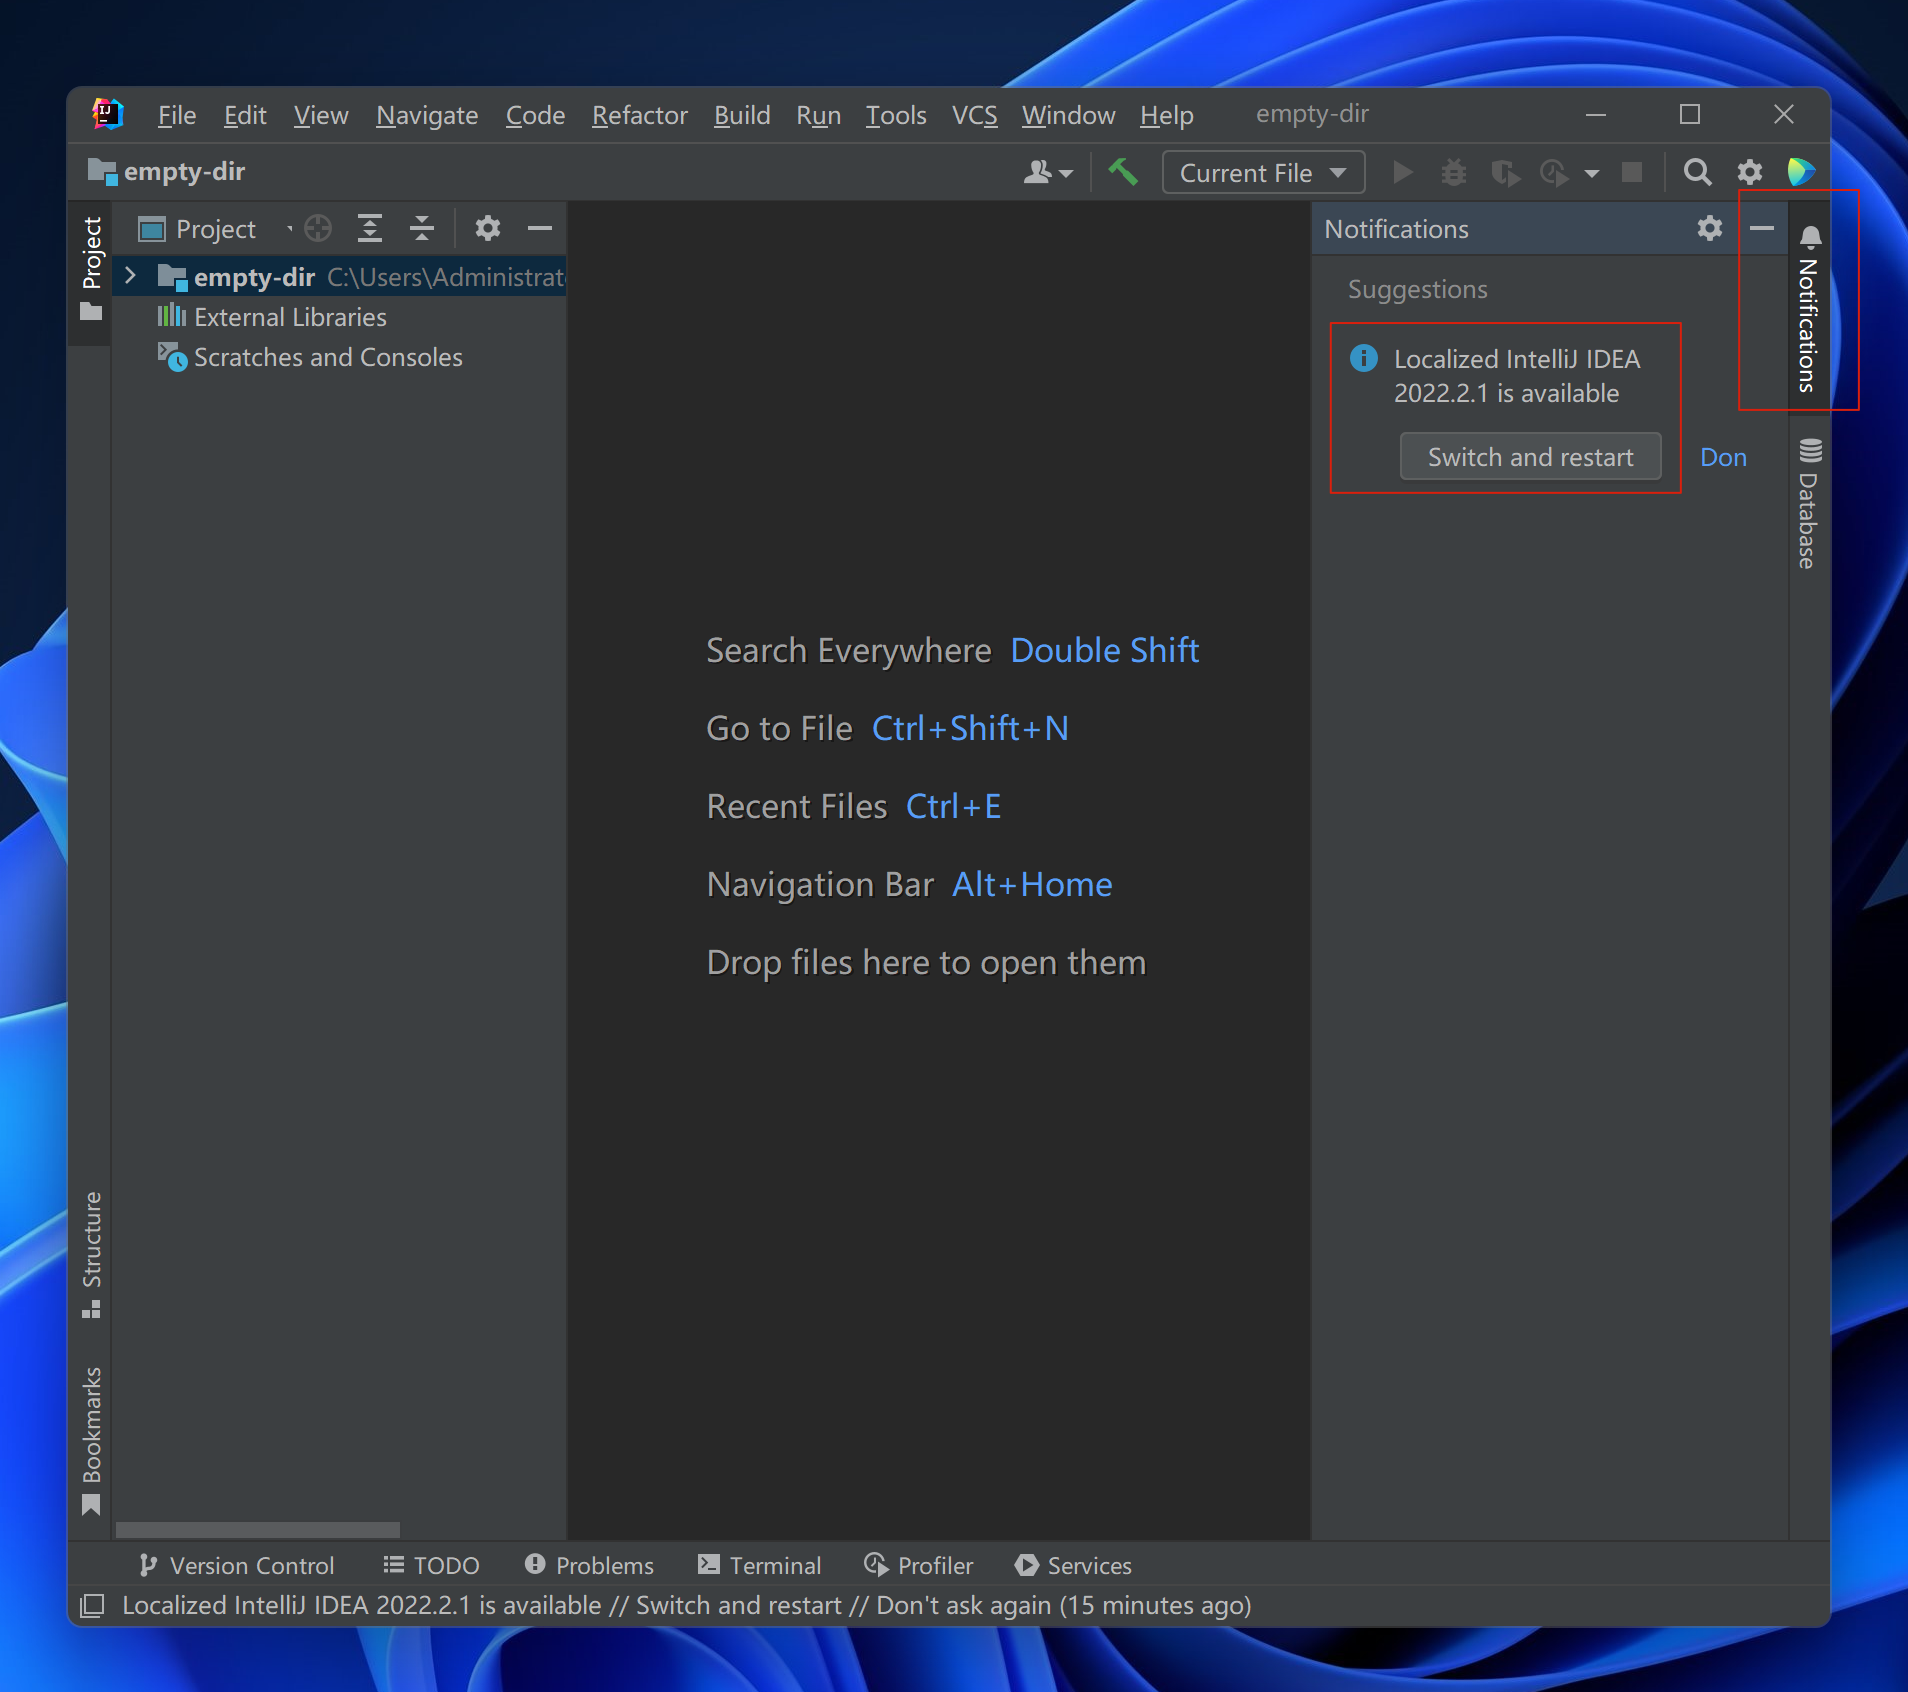Image resolution: width=1908 pixels, height=1692 pixels.
Task: Toggle the Notifications side tab with bell
Action: tap(1809, 309)
